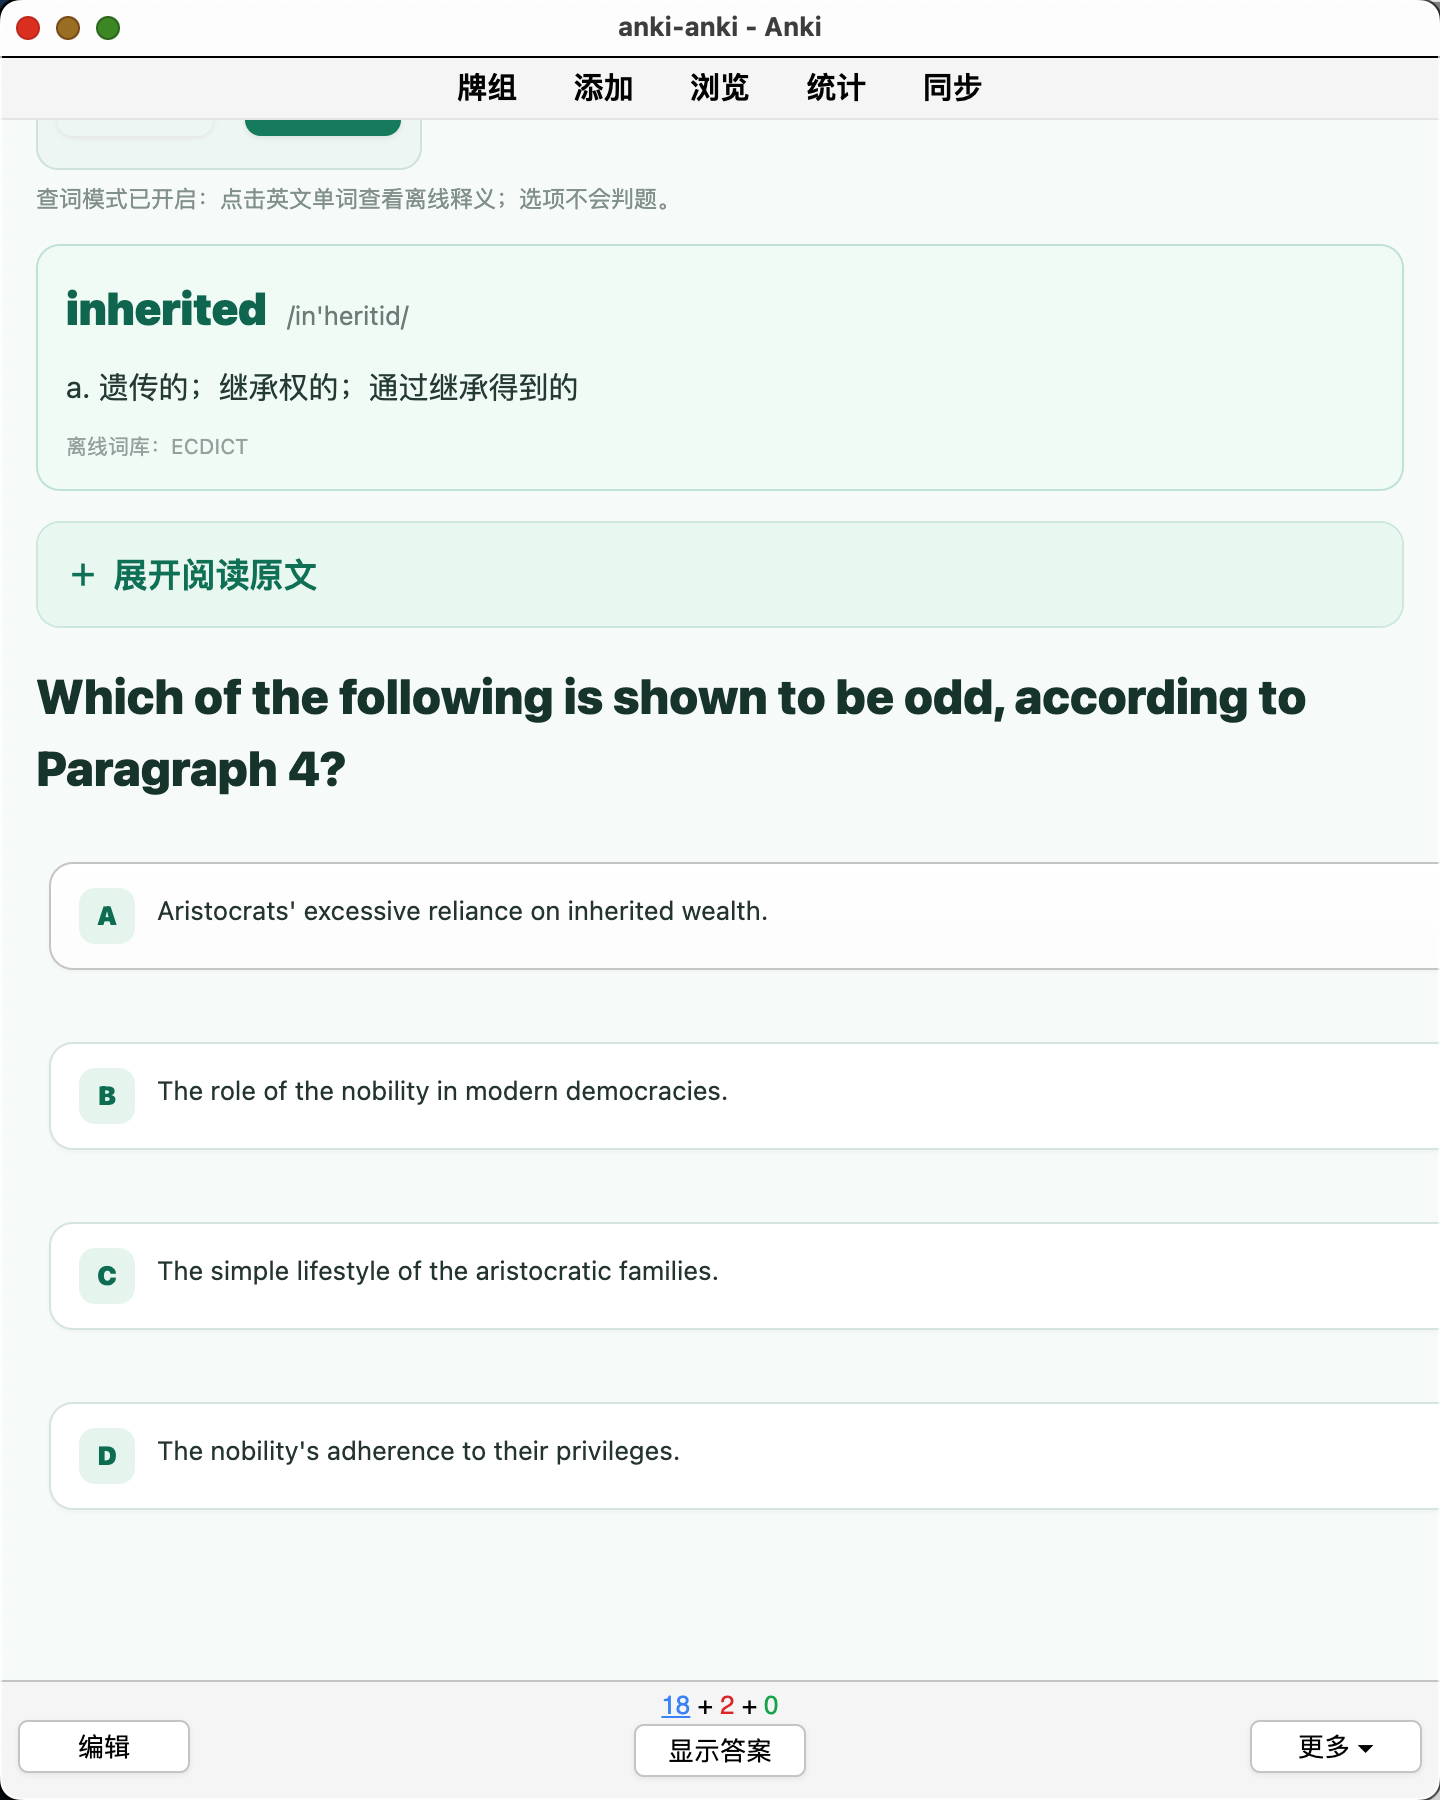1440x1800 pixels.
Task: Click the blue underlined 18 new-card count
Action: pyautogui.click(x=676, y=1705)
